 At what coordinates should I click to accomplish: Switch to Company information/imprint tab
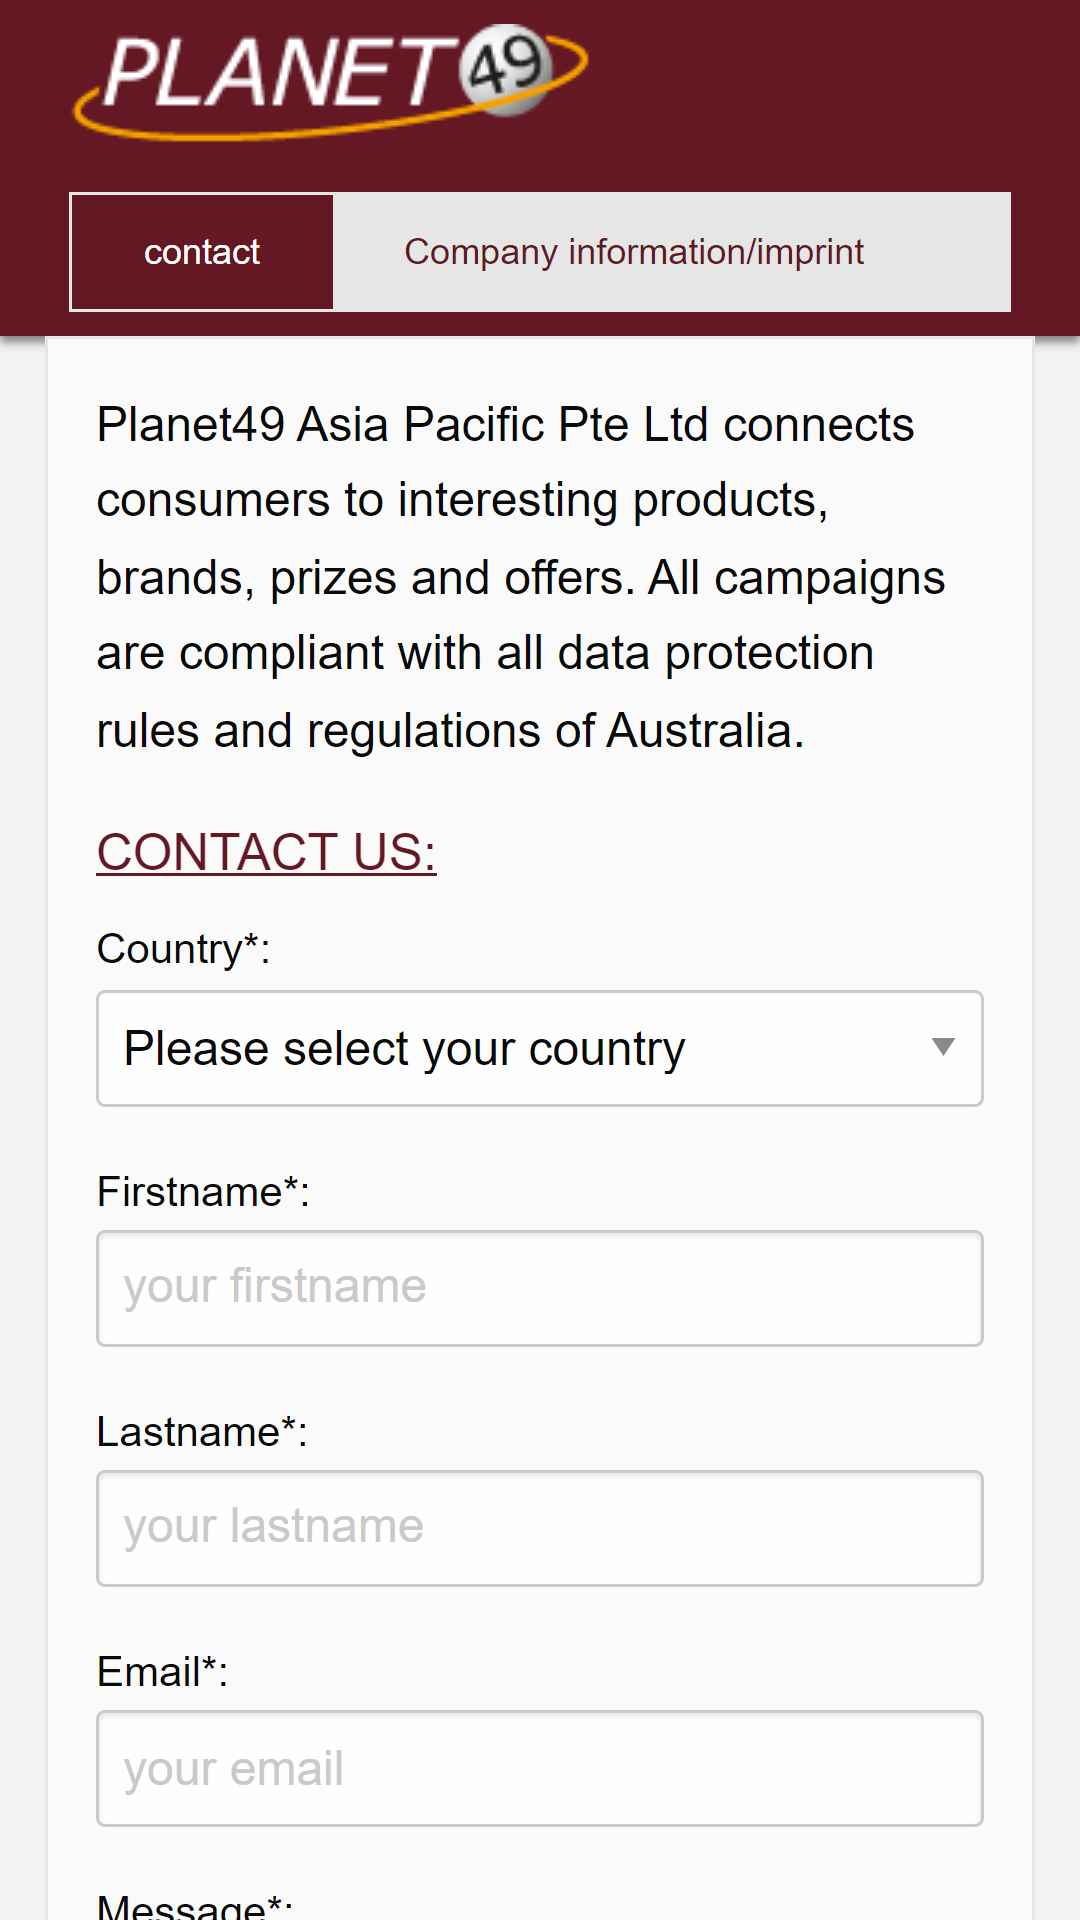pyautogui.click(x=634, y=252)
